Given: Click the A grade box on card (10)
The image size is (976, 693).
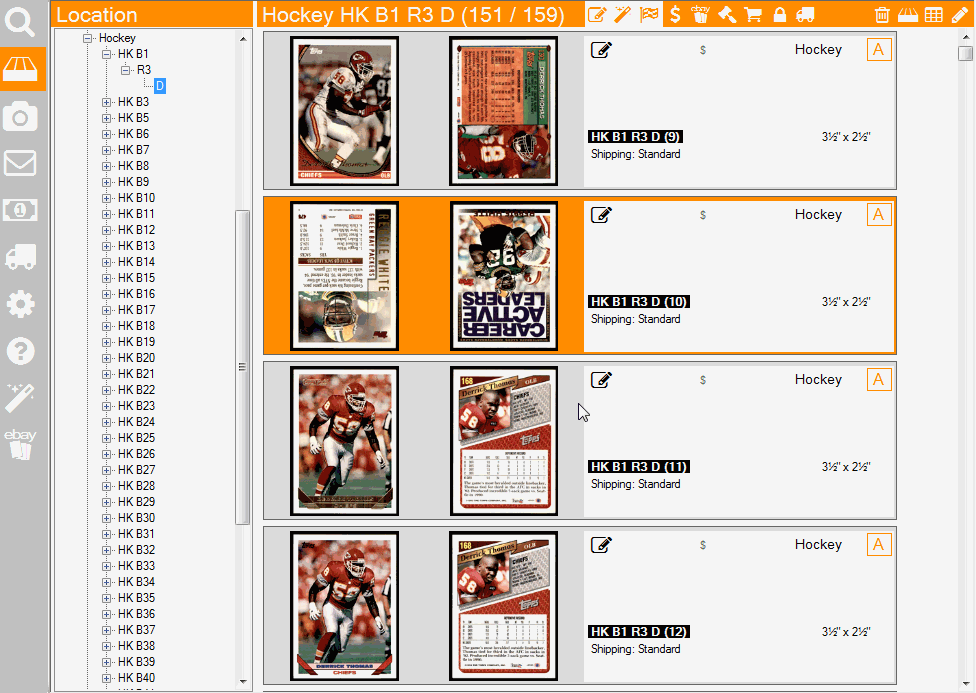Looking at the screenshot, I should [x=879, y=215].
